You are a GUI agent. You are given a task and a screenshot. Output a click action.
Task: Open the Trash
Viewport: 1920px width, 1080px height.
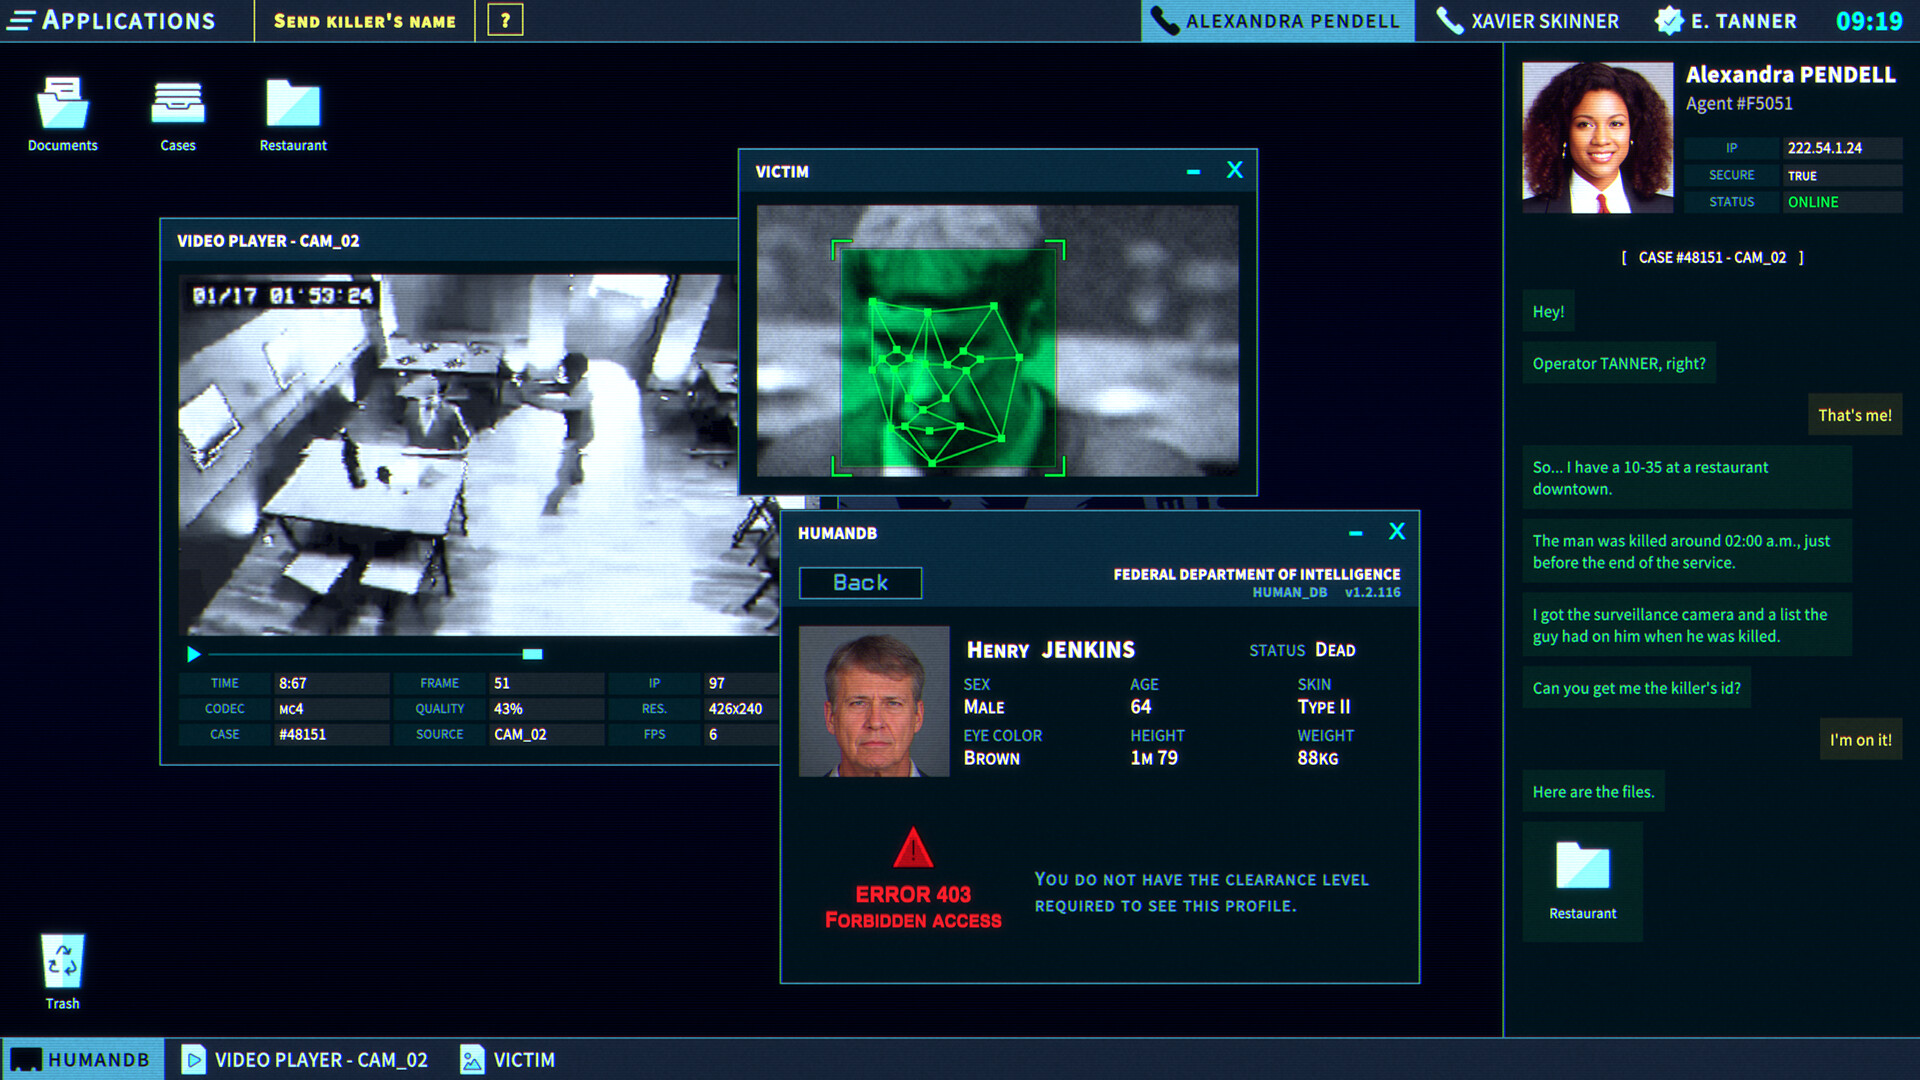[x=61, y=960]
